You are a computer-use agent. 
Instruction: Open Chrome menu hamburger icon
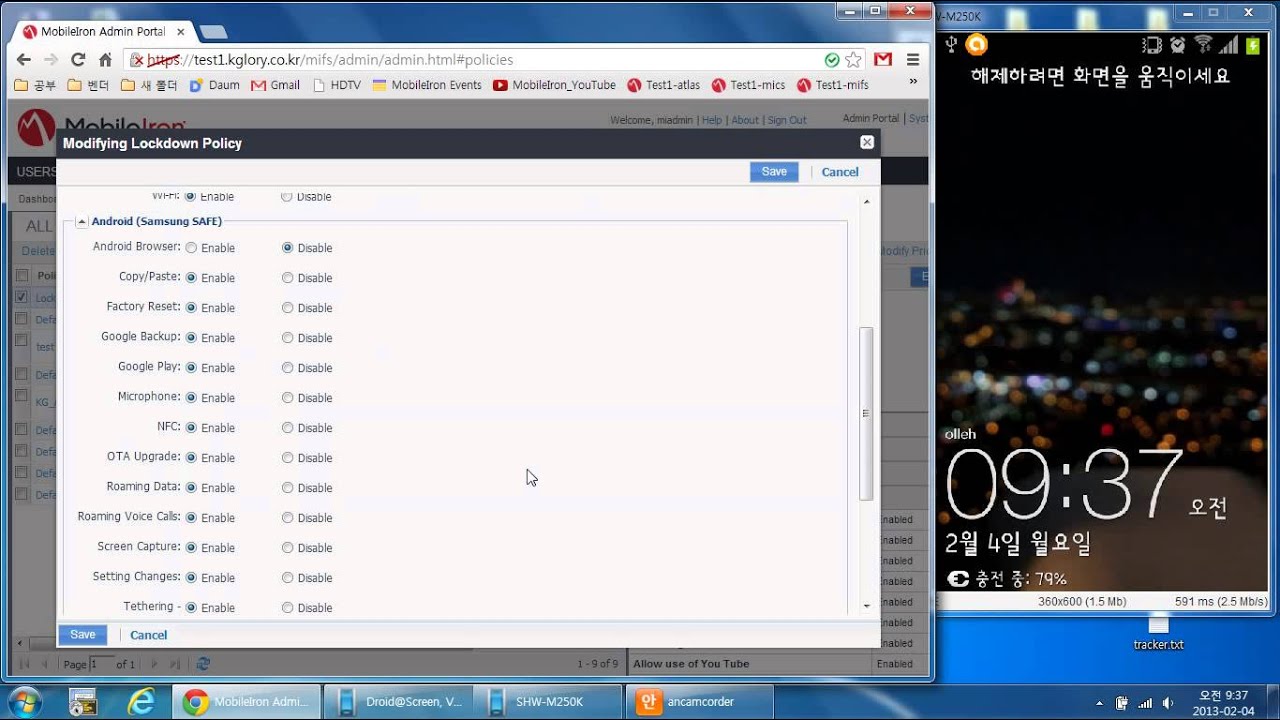coord(912,60)
